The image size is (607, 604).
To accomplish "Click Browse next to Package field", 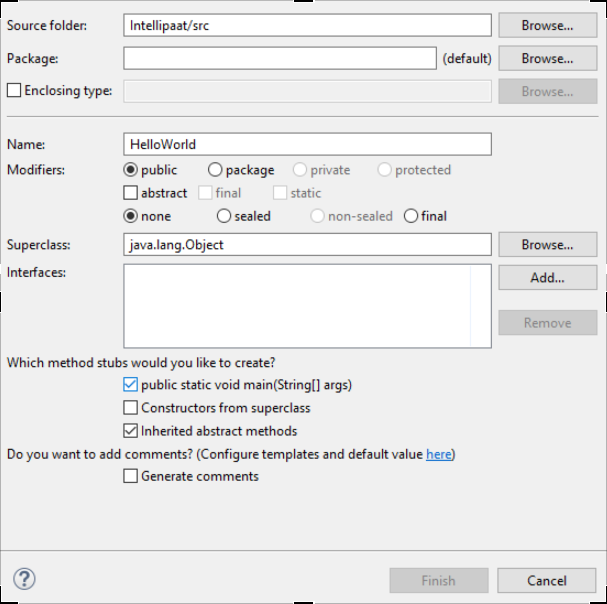I will point(547,58).
